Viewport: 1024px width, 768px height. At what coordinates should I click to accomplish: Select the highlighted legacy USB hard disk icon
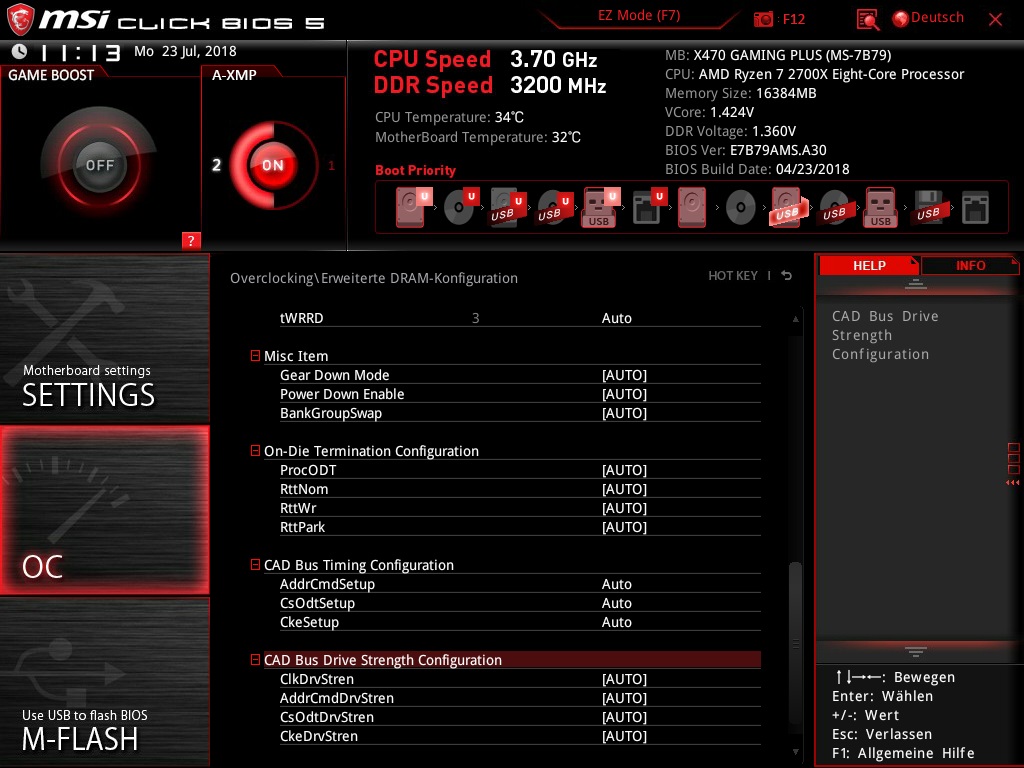(788, 207)
